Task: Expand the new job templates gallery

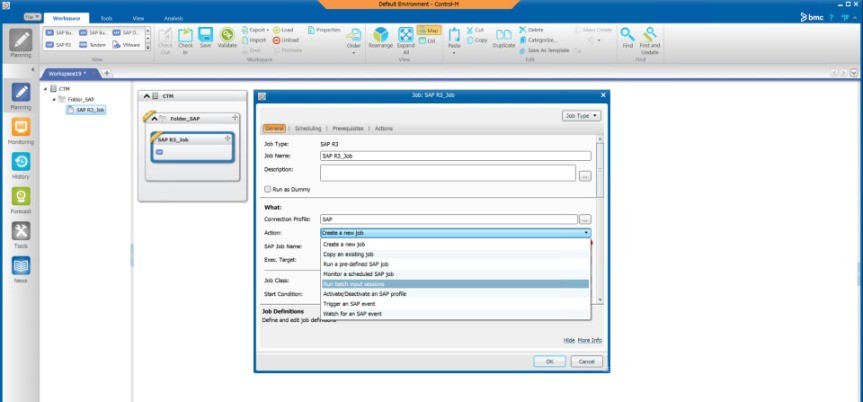Action: [148, 48]
